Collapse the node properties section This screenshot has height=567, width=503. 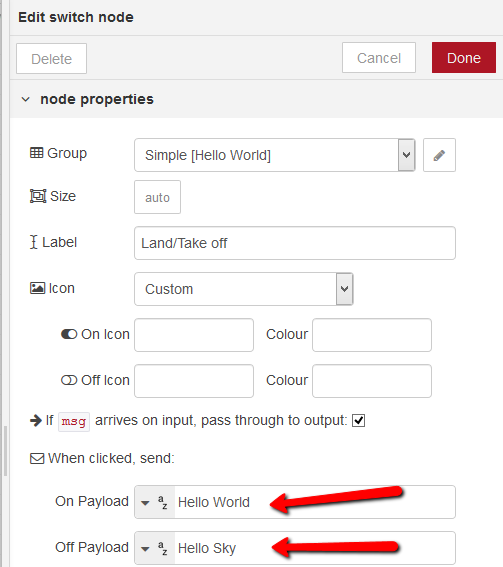pyautogui.click(x=26, y=99)
